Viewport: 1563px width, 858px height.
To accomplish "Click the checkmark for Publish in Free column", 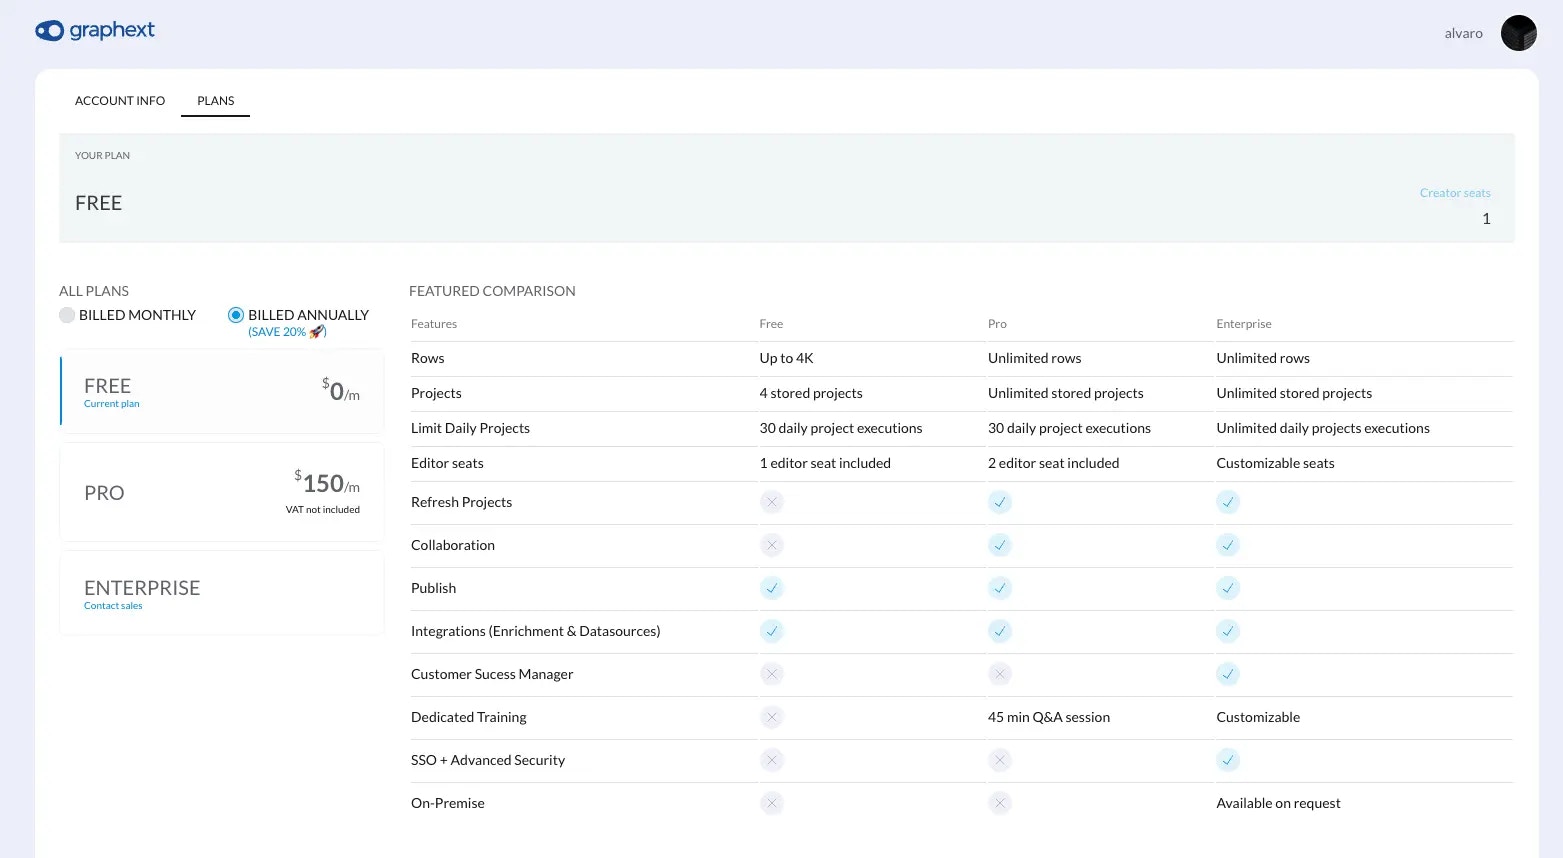I will (x=771, y=588).
